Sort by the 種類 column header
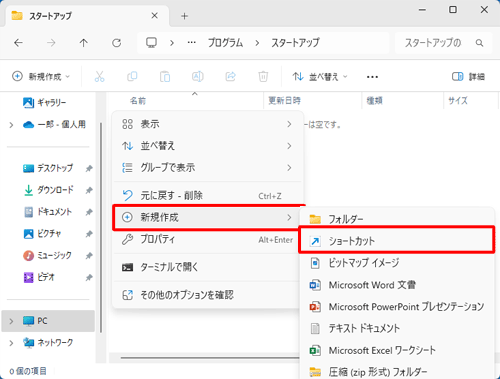 click(x=374, y=100)
